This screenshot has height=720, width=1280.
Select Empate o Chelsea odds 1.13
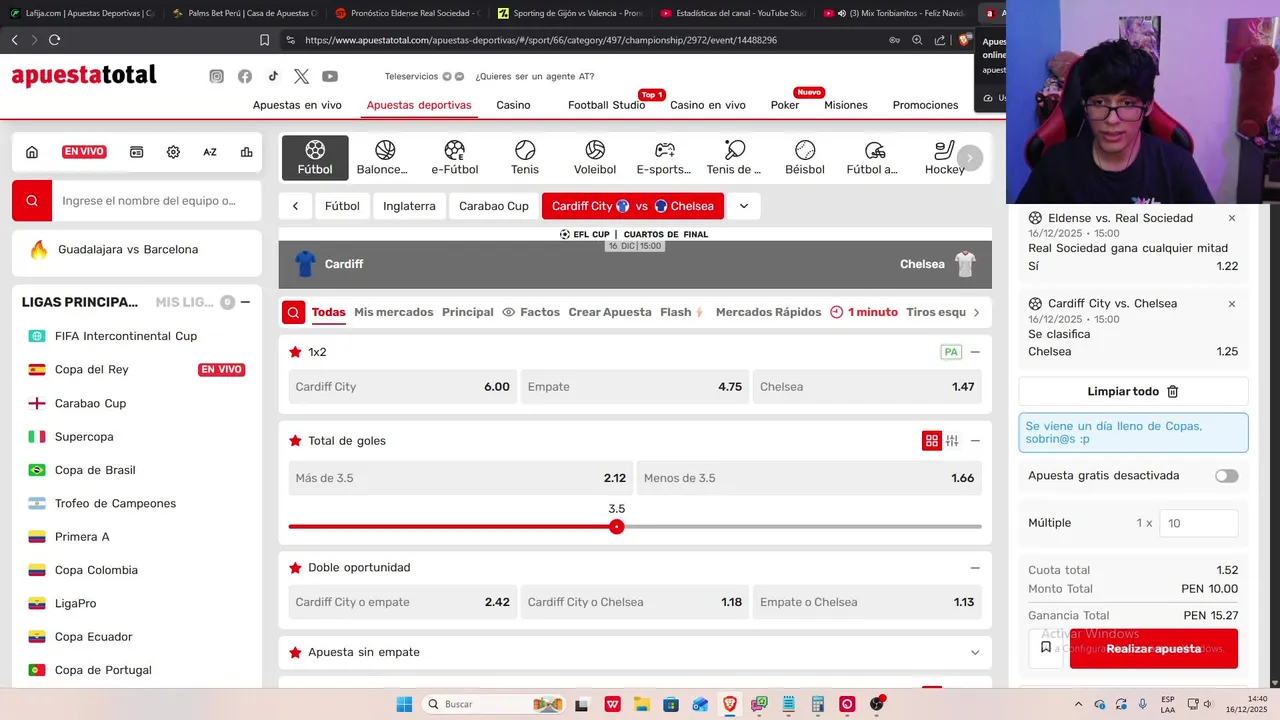tap(867, 602)
